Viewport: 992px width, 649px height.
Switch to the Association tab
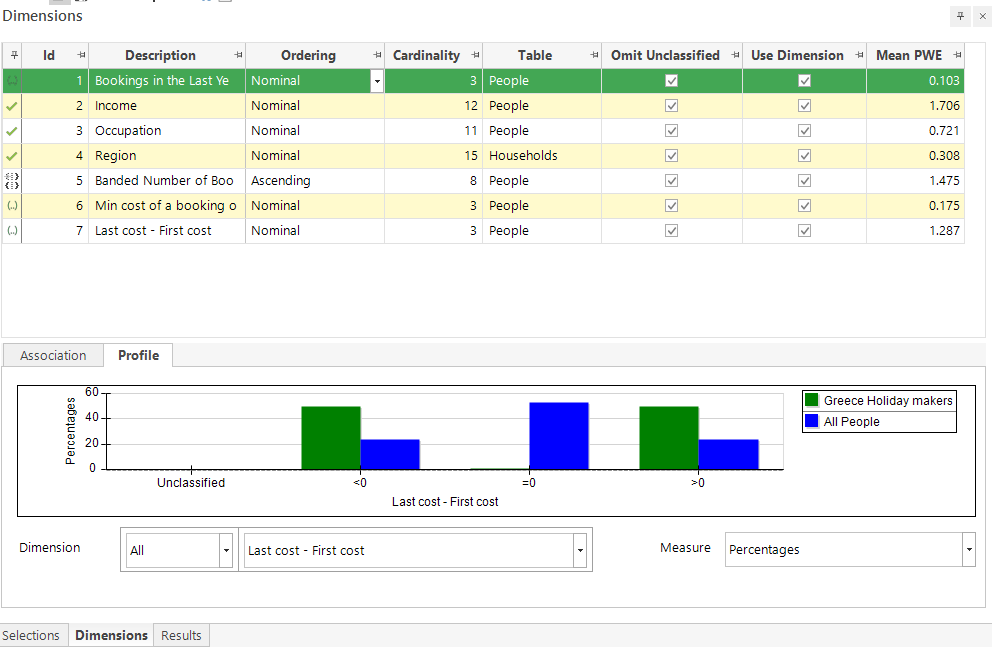(53, 355)
